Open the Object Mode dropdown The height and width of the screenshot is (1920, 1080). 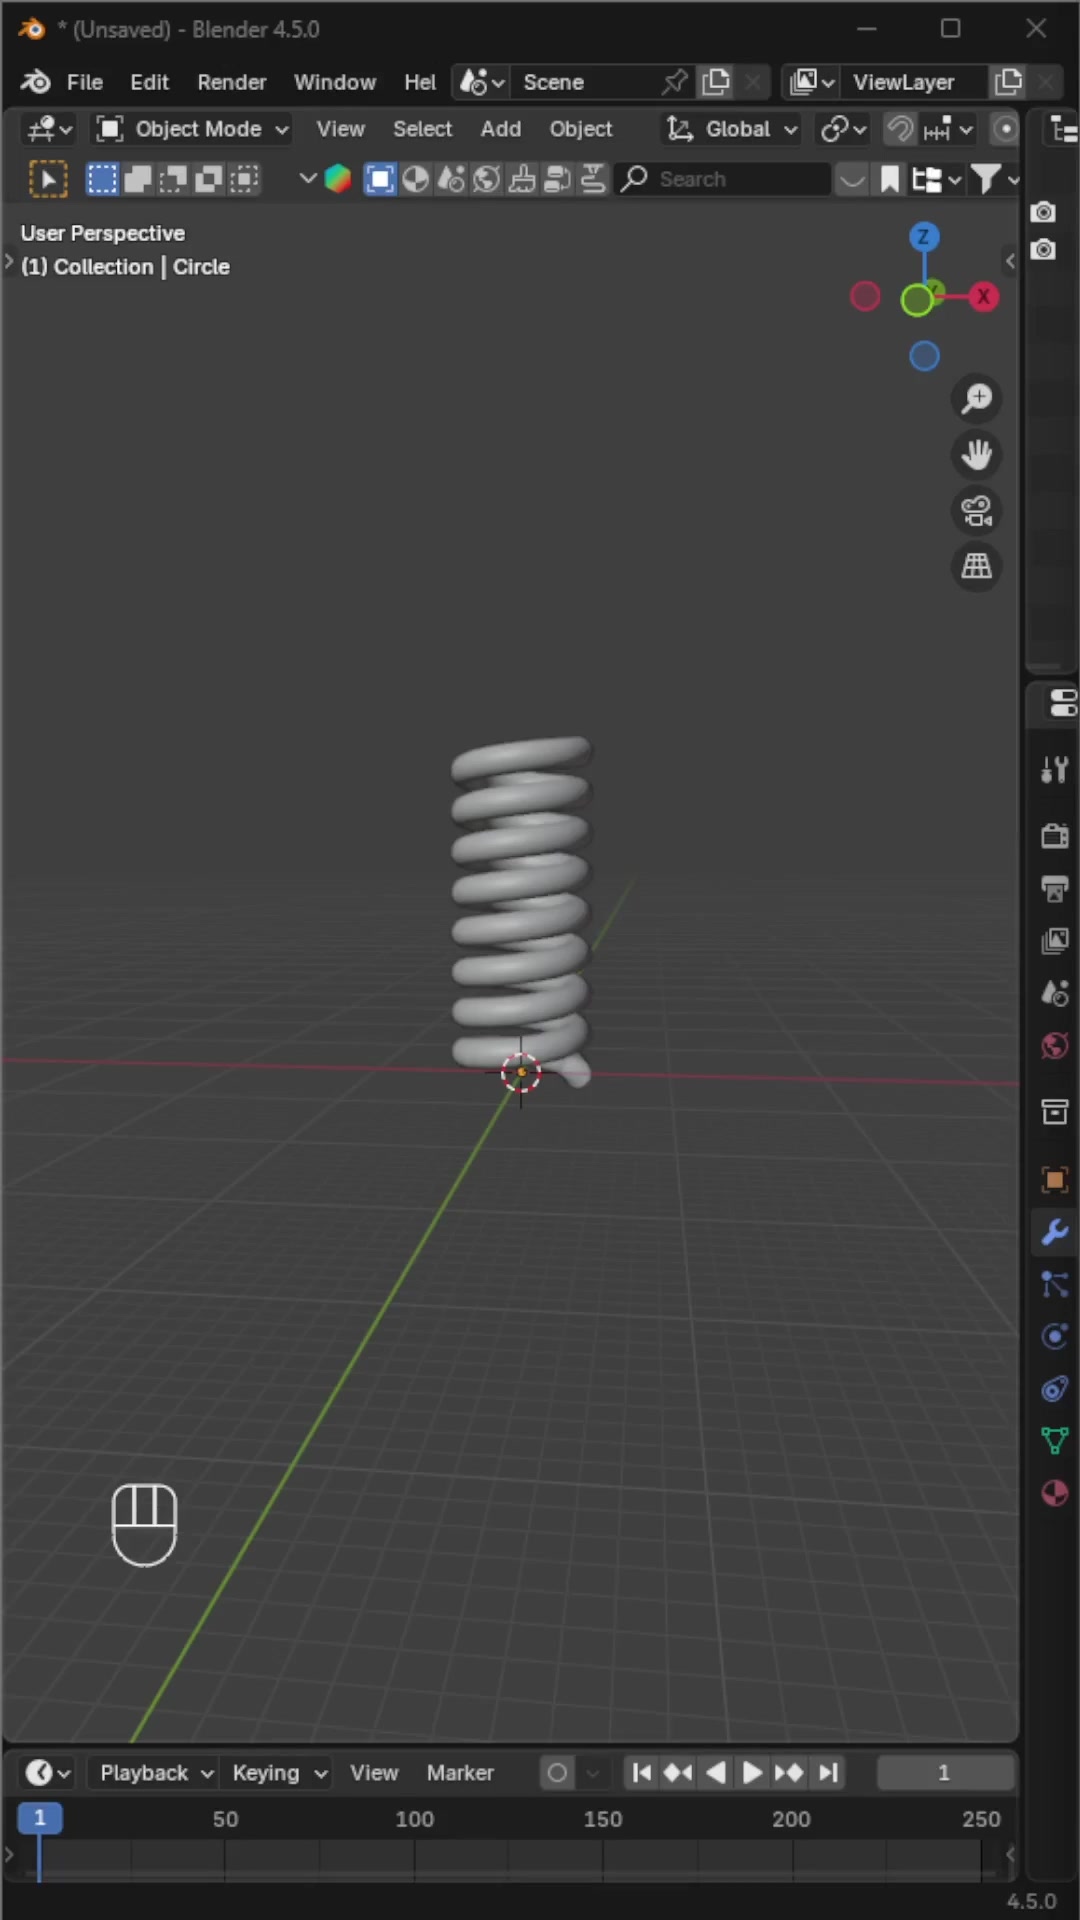click(192, 129)
